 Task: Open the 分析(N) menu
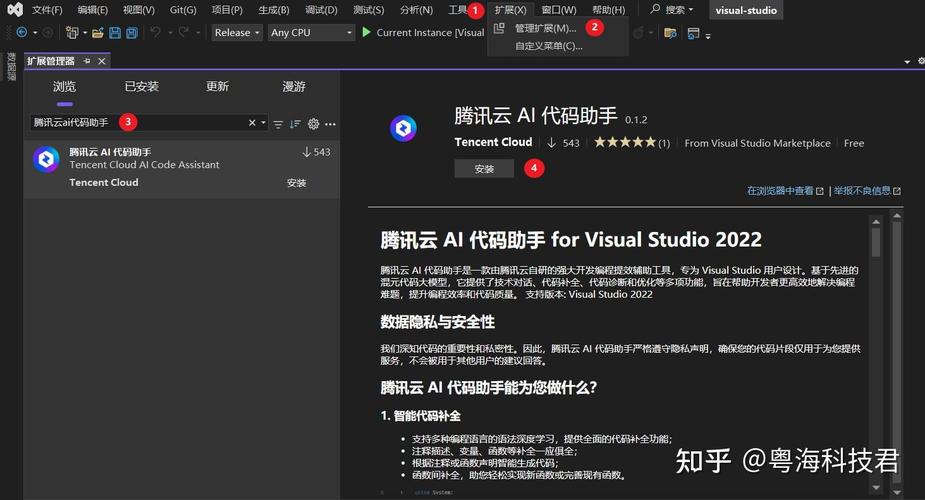click(x=416, y=10)
